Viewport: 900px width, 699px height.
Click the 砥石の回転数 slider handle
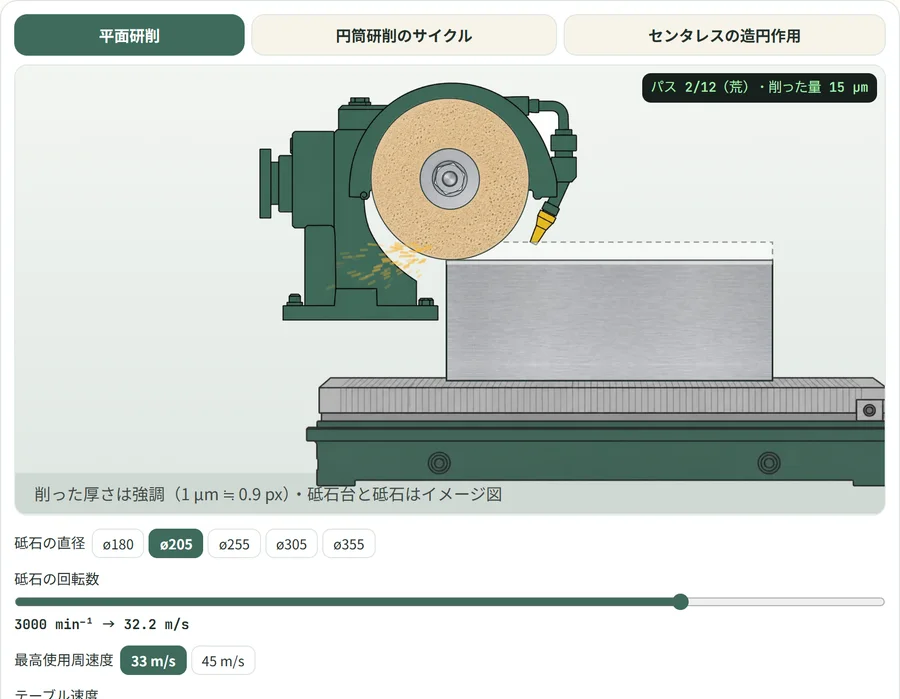click(681, 601)
